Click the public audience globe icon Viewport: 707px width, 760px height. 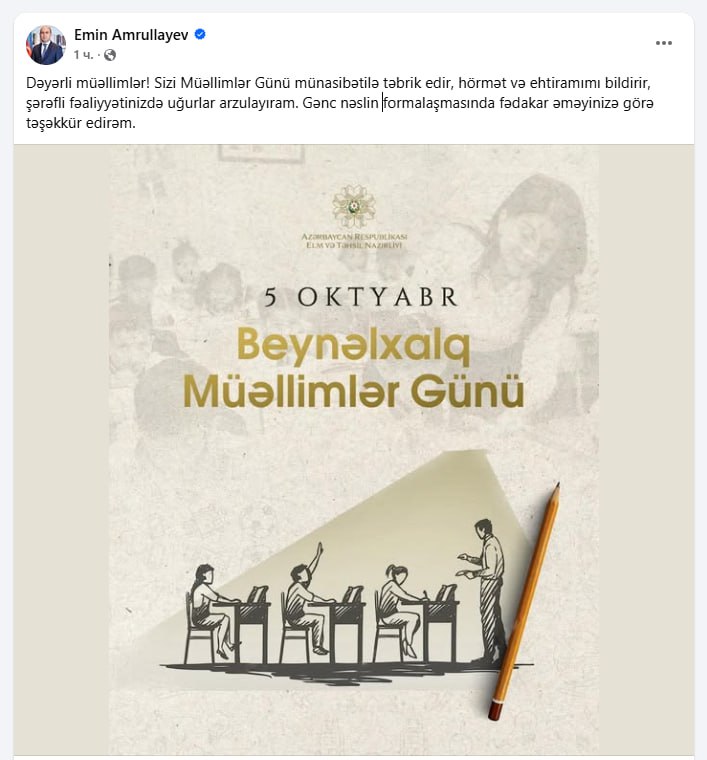pyautogui.click(x=110, y=55)
